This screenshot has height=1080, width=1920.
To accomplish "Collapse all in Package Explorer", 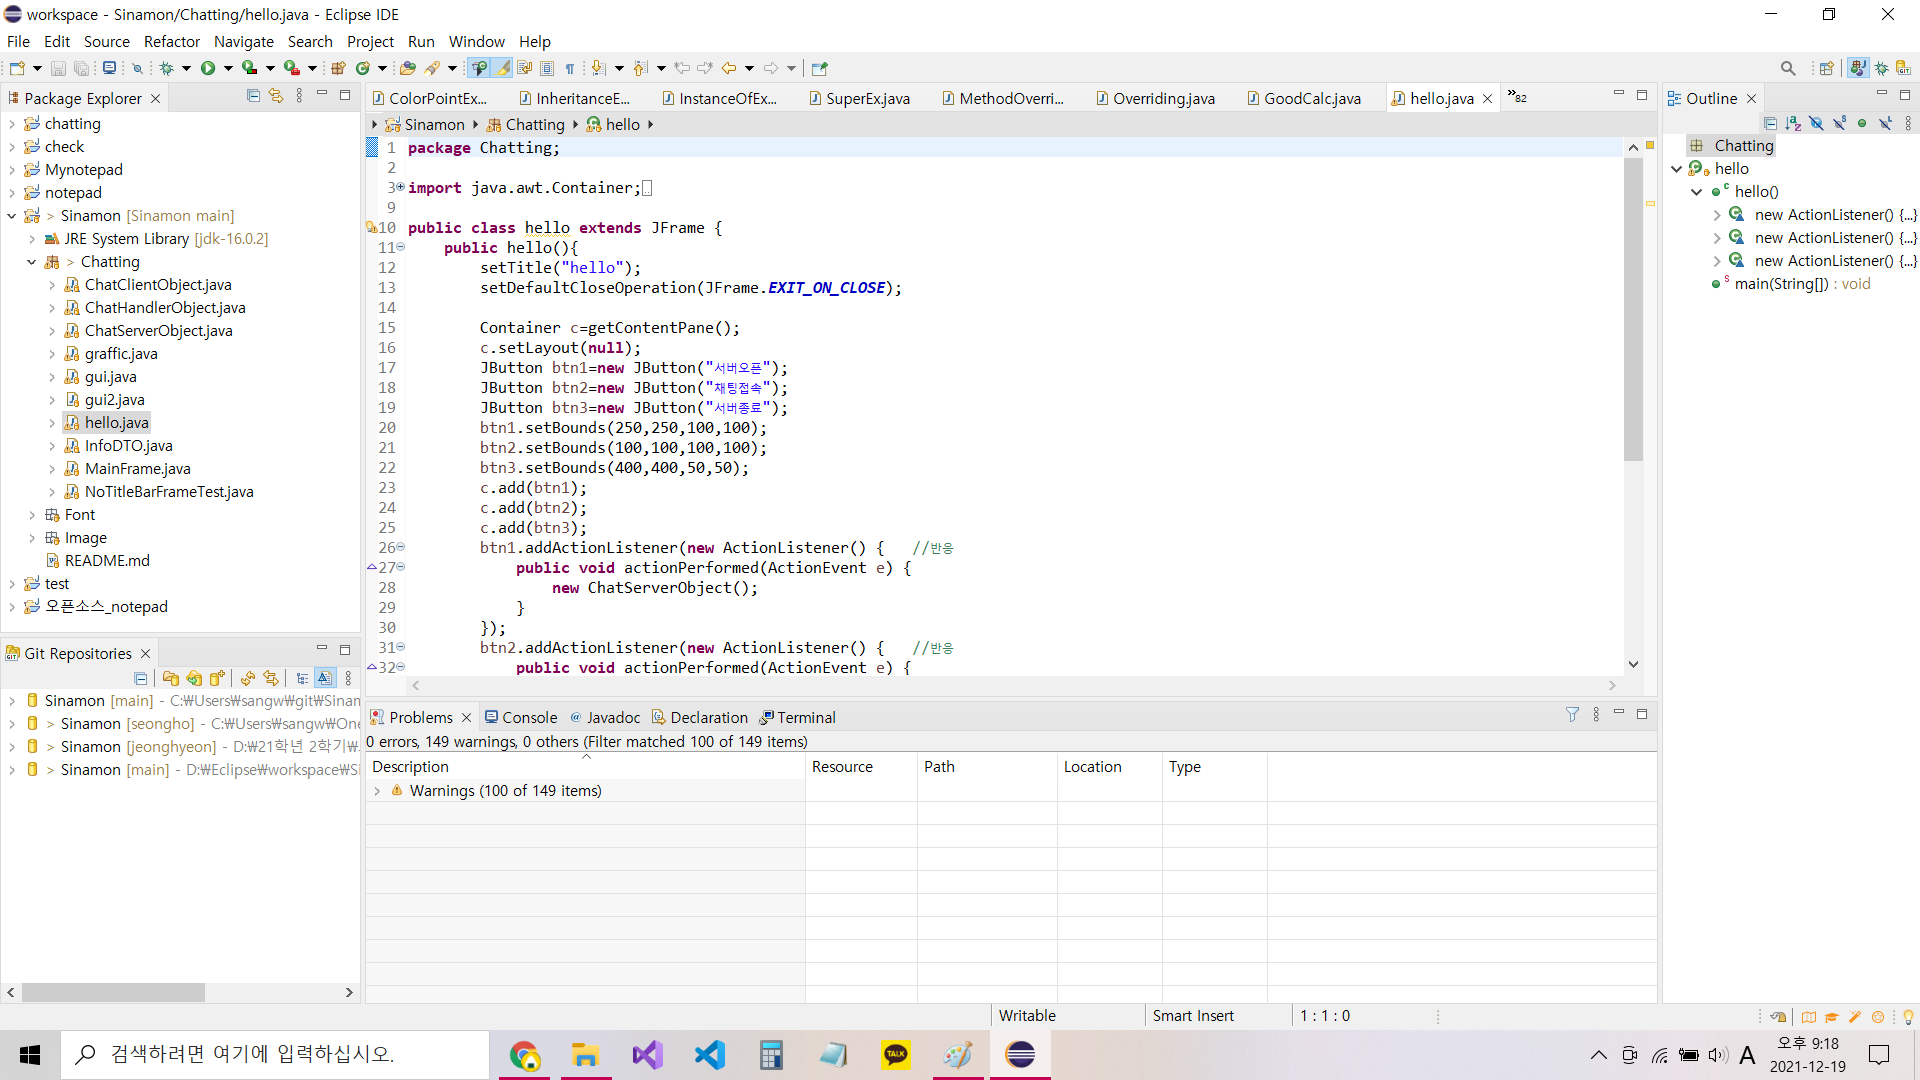I will point(253,96).
